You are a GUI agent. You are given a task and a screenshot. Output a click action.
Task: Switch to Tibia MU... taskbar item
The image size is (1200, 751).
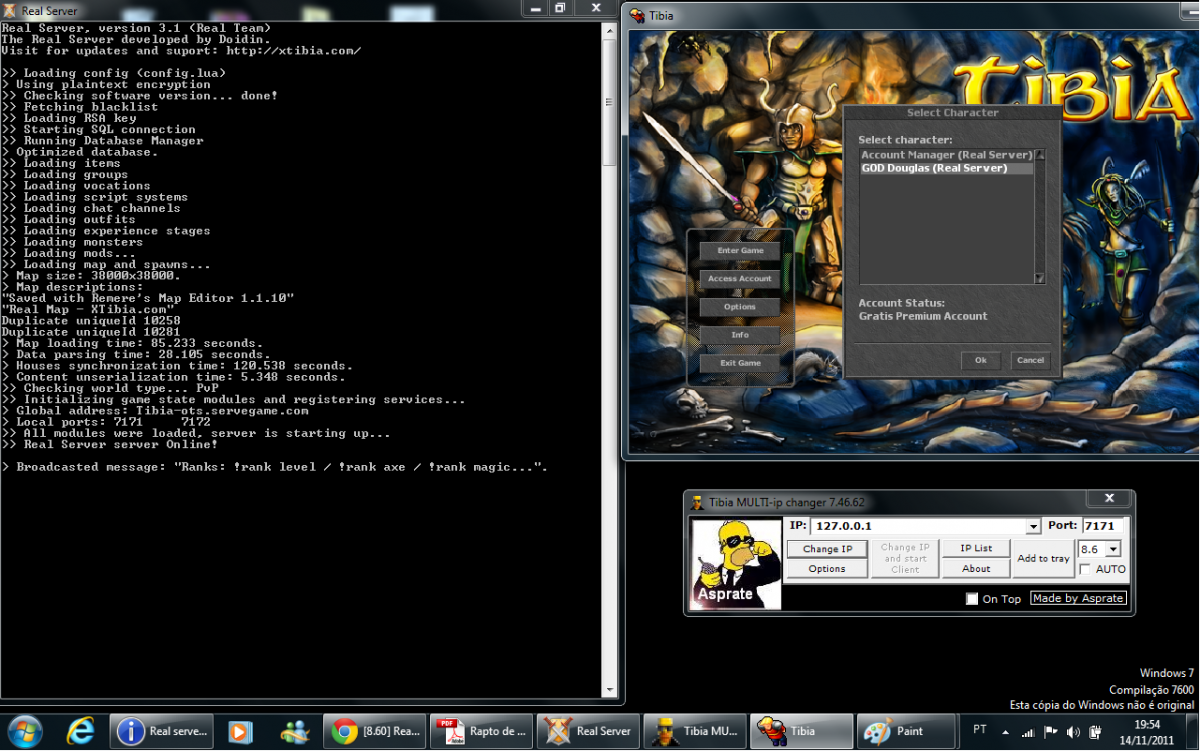tap(695, 731)
